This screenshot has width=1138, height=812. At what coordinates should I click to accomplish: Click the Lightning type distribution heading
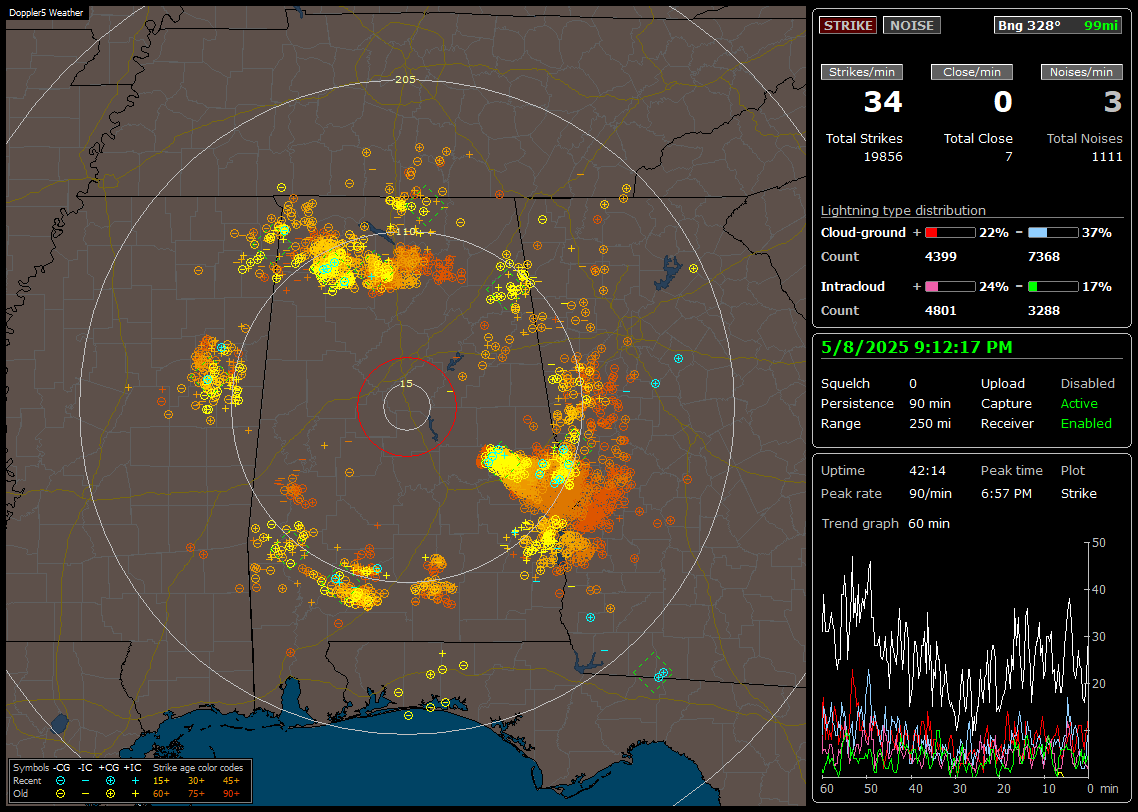[903, 210]
